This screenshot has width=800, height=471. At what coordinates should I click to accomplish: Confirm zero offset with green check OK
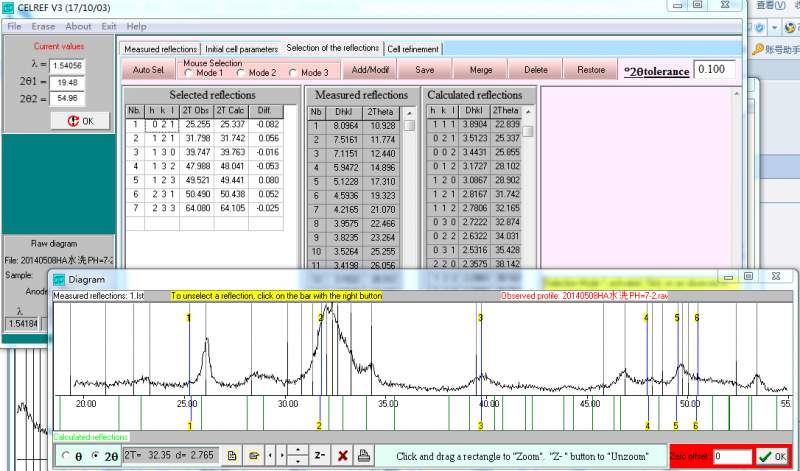(771, 456)
